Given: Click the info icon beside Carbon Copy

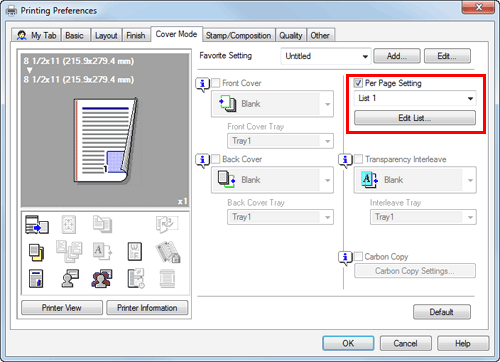Looking at the screenshot, I should pyautogui.click(x=345, y=258).
